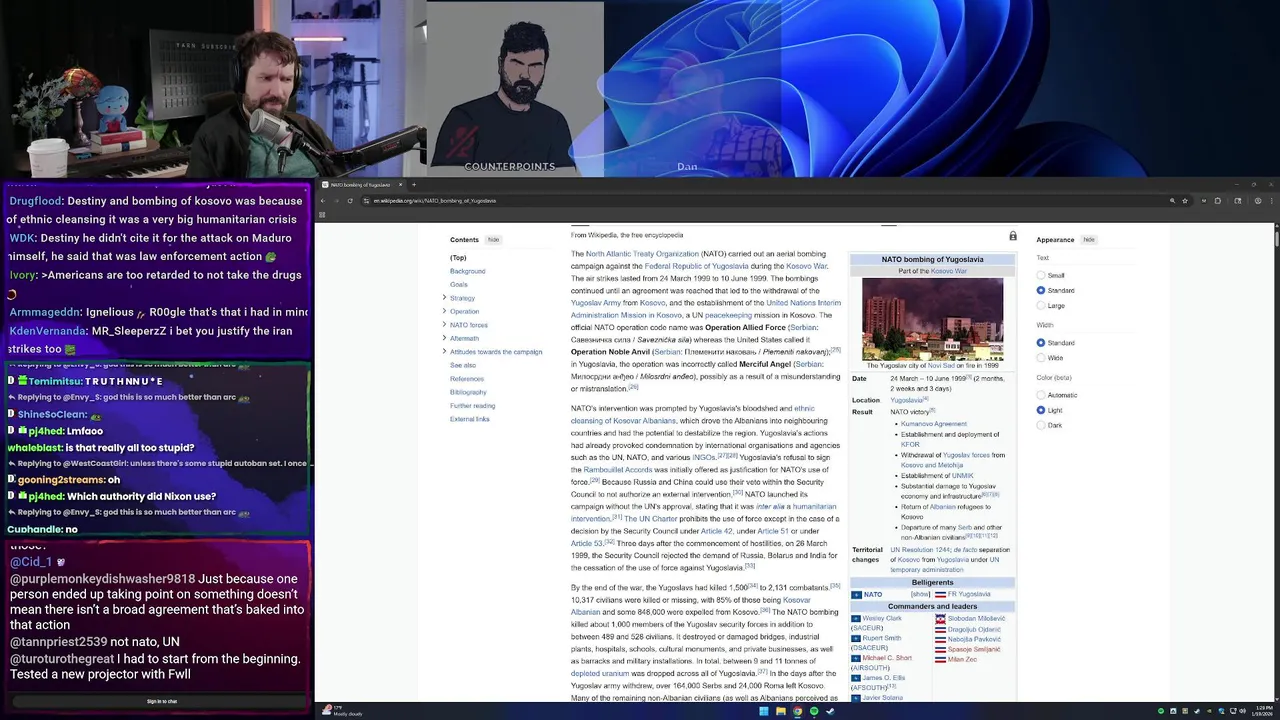Open Steam from the taskbar
Viewport: 1280px width, 720px height.
[x=830, y=711]
